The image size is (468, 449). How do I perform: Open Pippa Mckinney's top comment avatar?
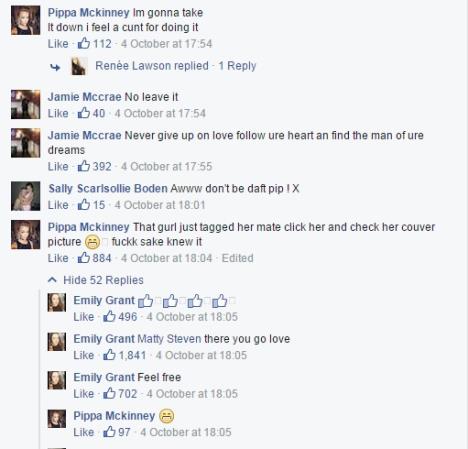click(26, 20)
